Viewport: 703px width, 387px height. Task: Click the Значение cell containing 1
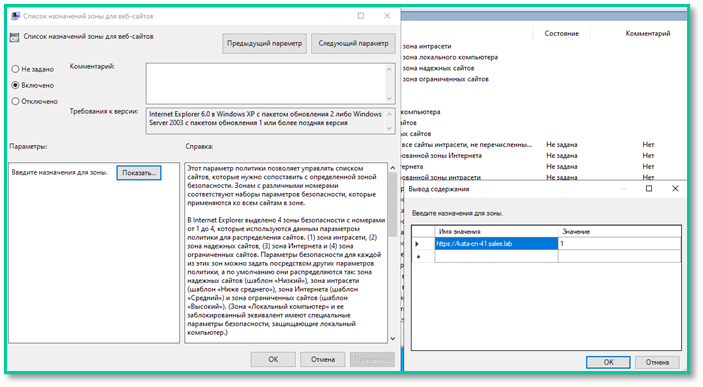pos(620,244)
